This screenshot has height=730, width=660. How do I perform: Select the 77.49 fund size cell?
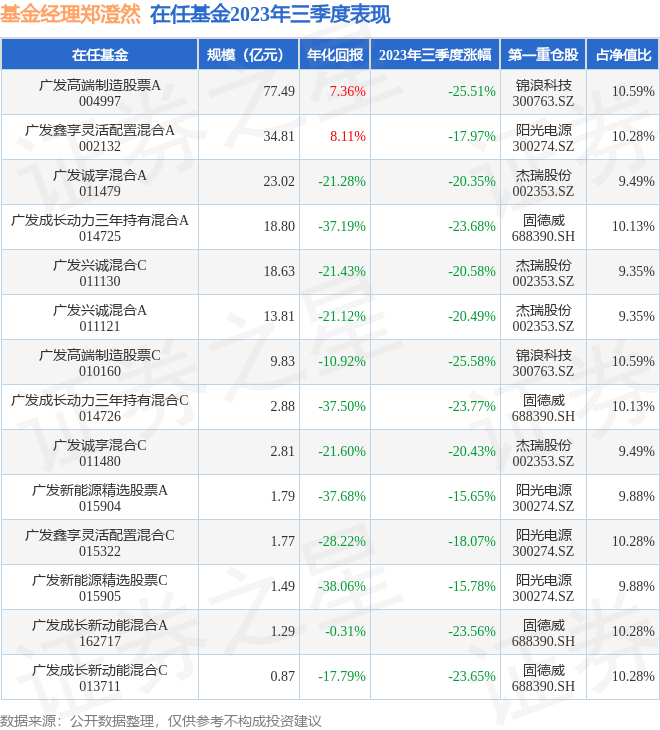[x=278, y=91]
